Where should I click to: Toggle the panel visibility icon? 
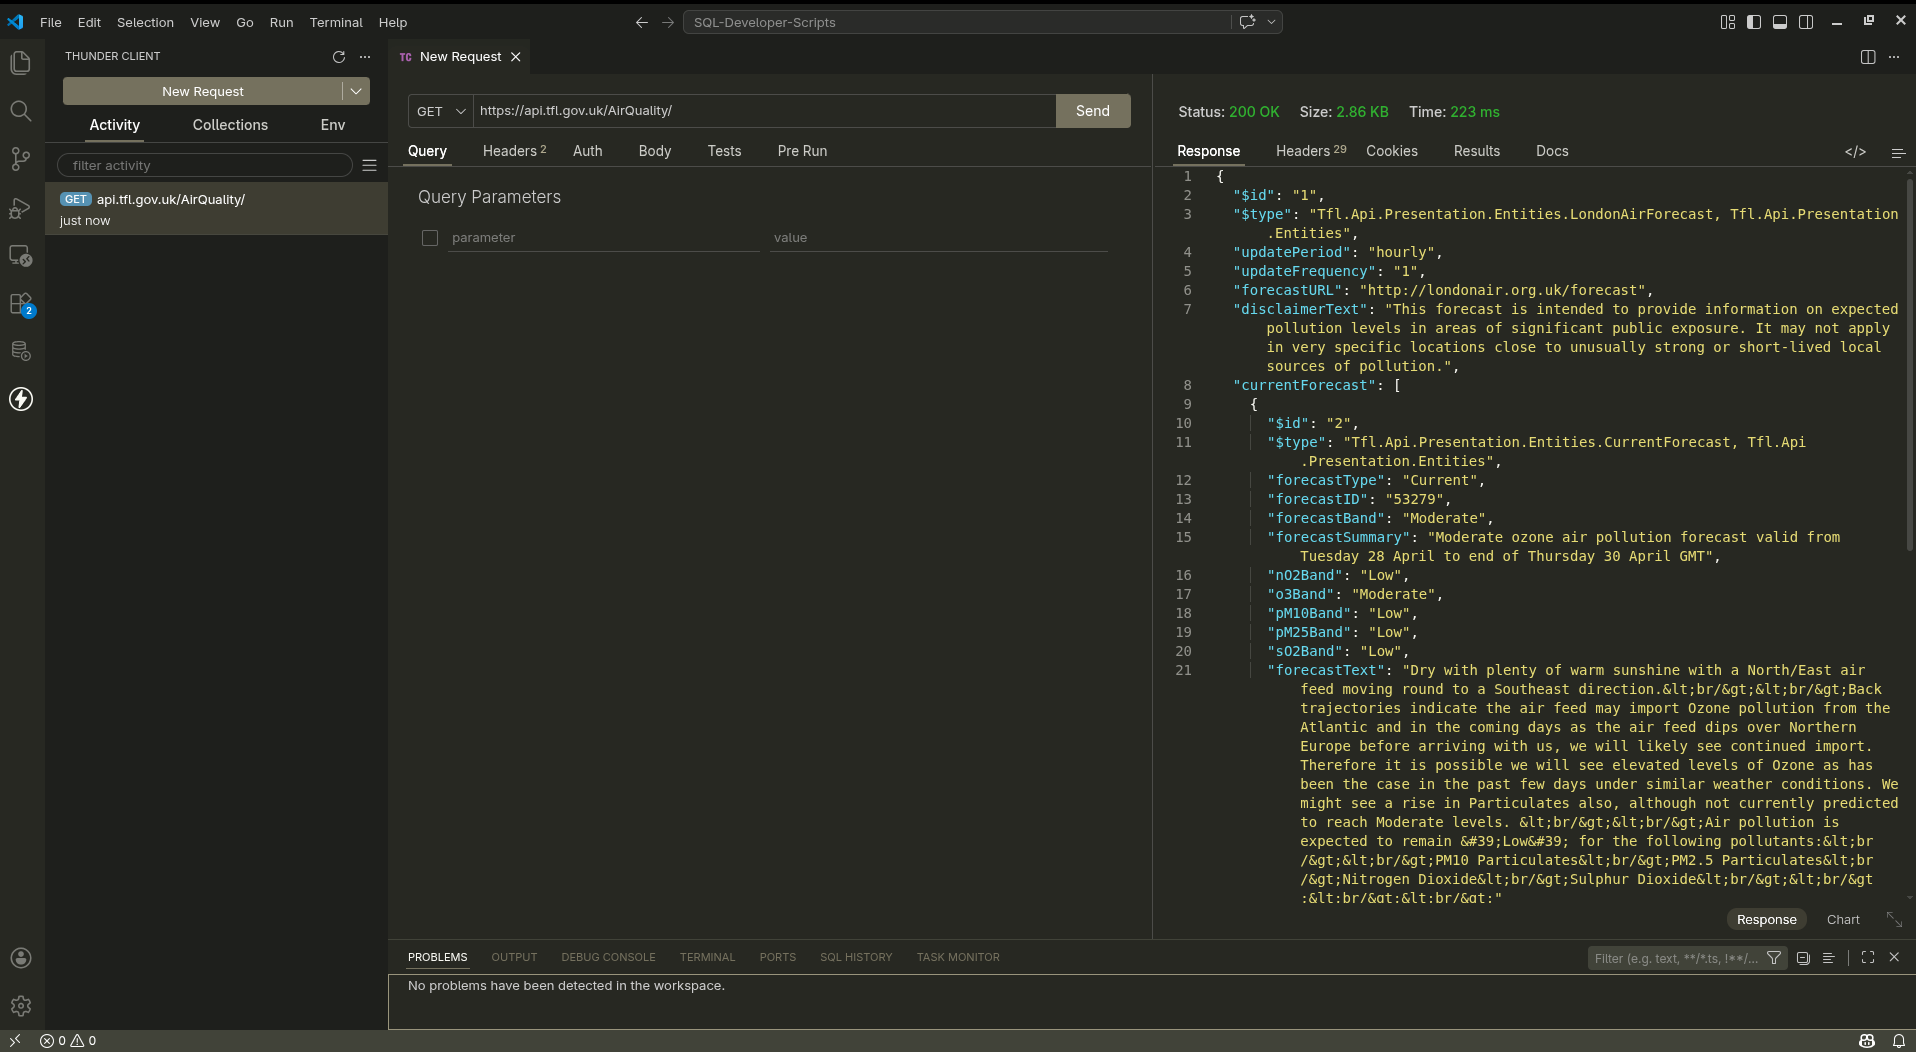click(1780, 21)
